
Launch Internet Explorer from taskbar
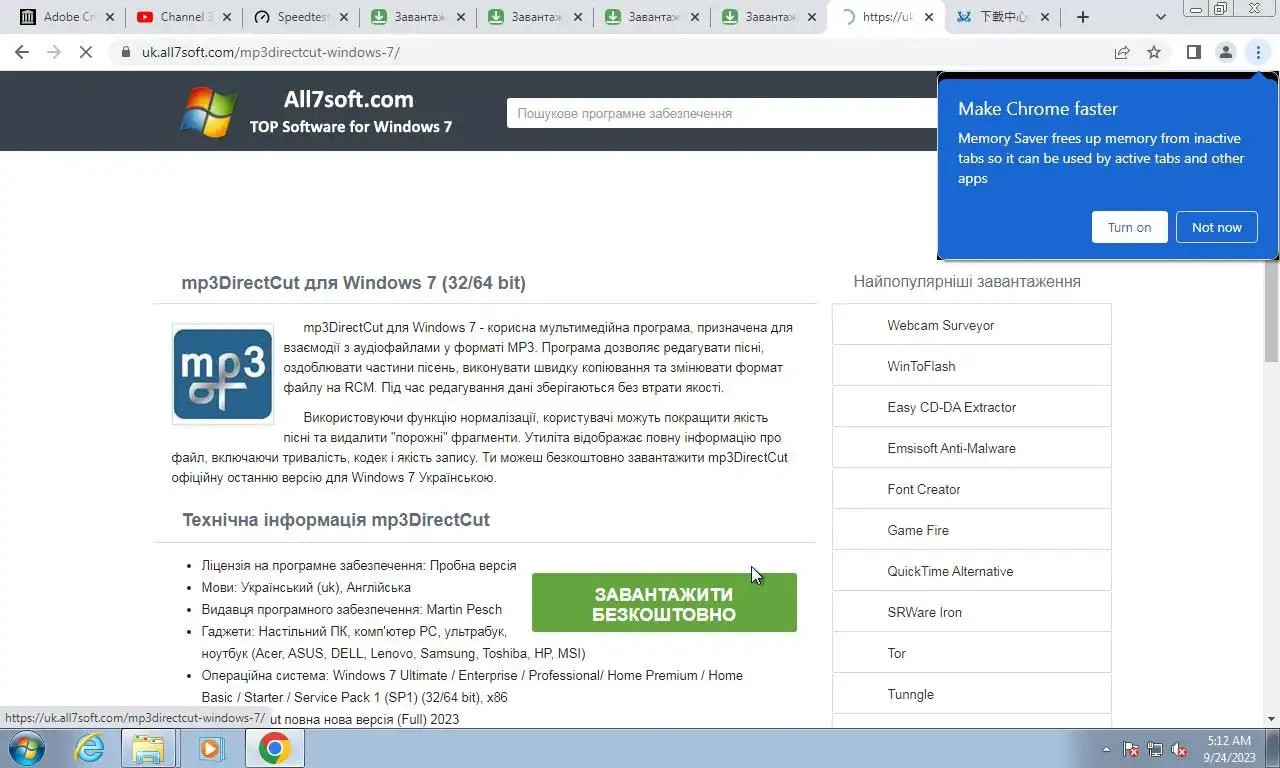tap(89, 748)
